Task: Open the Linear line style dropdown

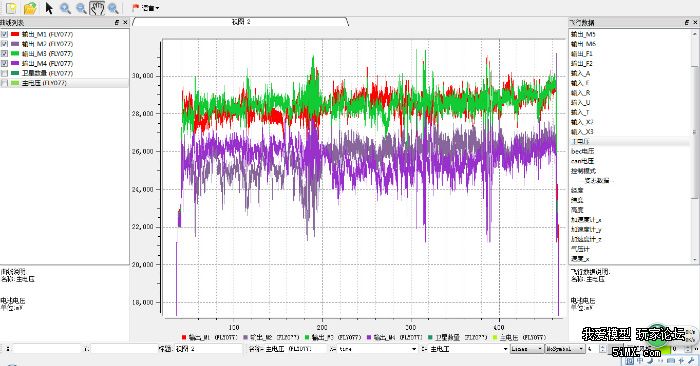Action: [x=526, y=349]
